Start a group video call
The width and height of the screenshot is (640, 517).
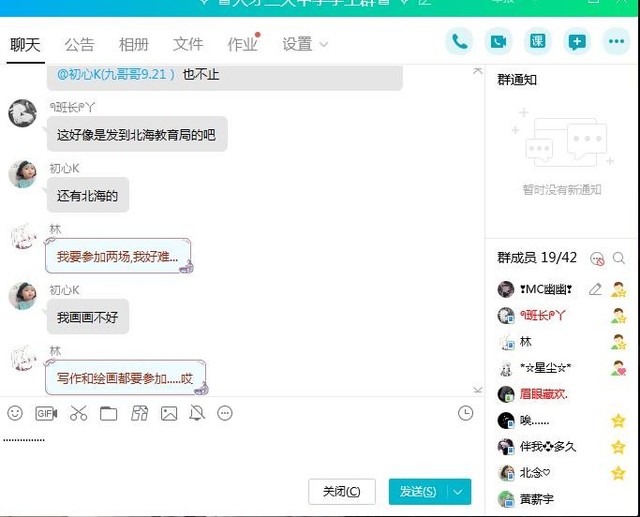pyautogui.click(x=498, y=42)
